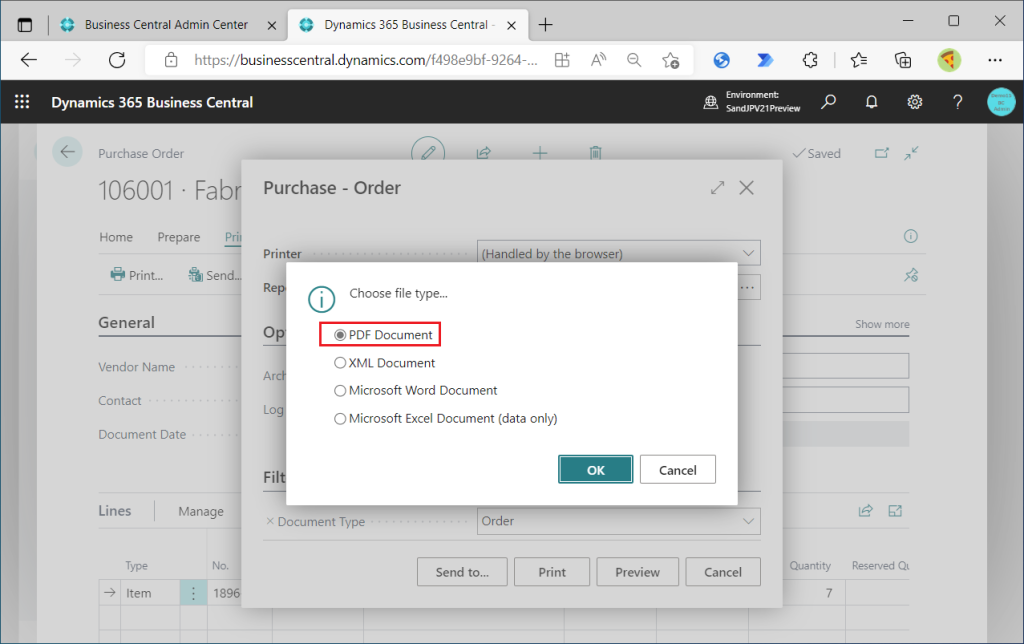Open the Home tab of the purchase order

116,237
